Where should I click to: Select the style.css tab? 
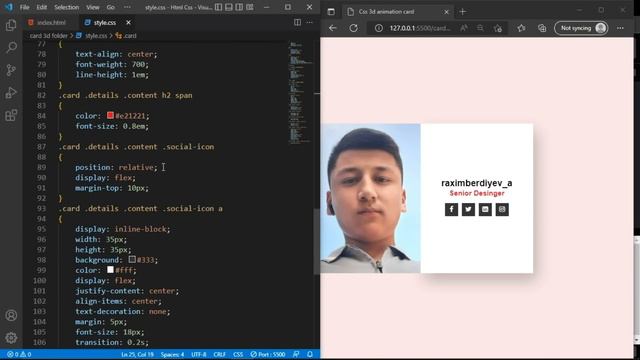pos(105,22)
